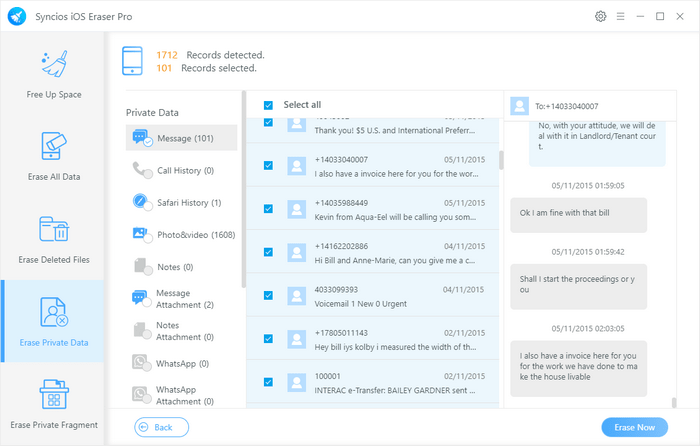Screen dimensions: 700x446
Task: Click the message list scrollbar thumb
Action: [x=501, y=160]
